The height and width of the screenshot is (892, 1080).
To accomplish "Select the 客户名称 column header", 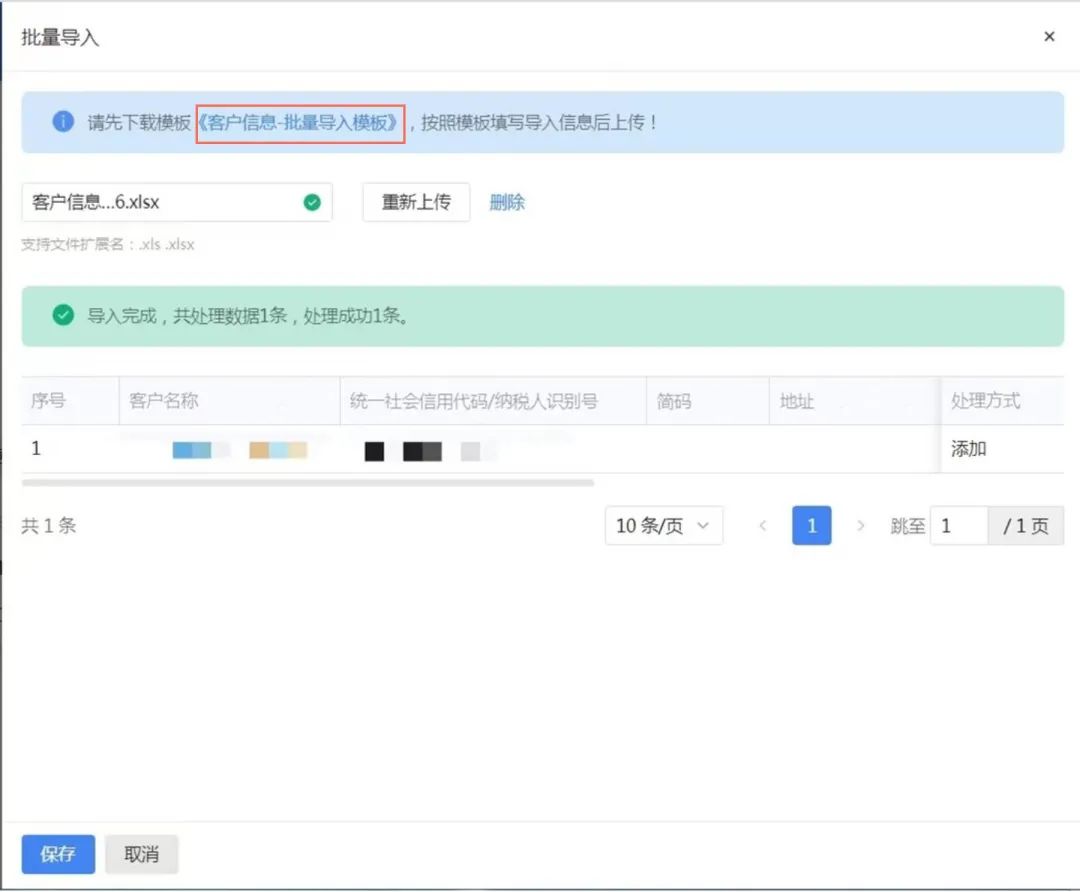I will 164,401.
